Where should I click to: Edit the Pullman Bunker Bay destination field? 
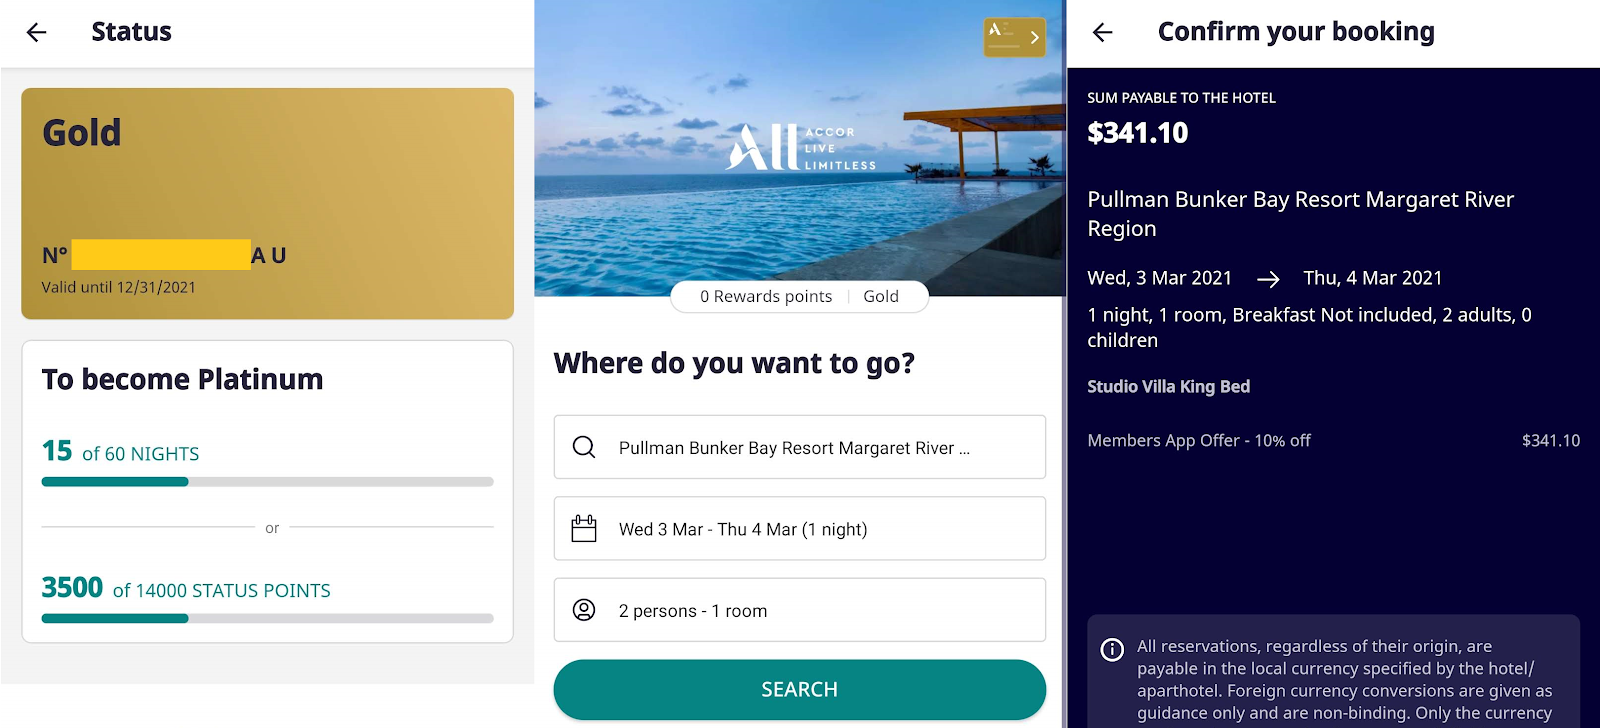click(x=800, y=447)
